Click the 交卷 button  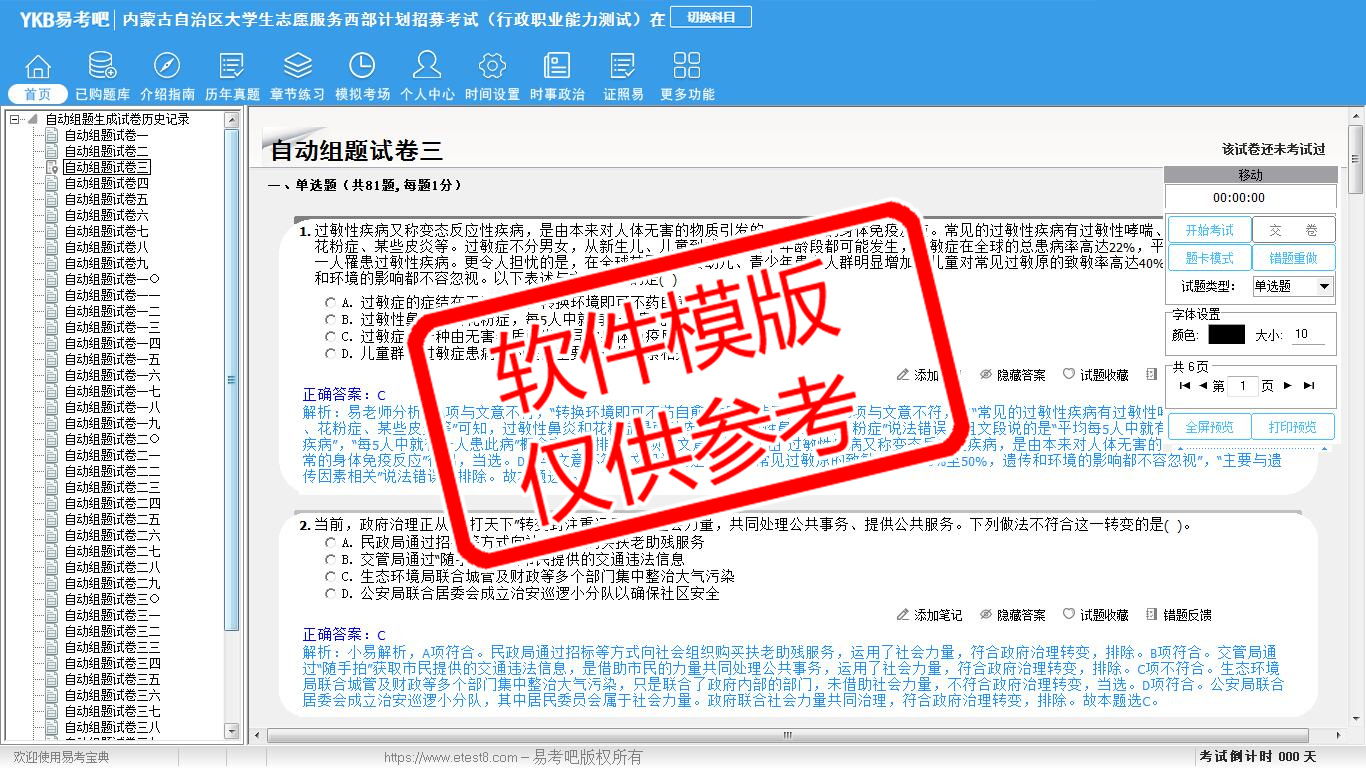1294,230
